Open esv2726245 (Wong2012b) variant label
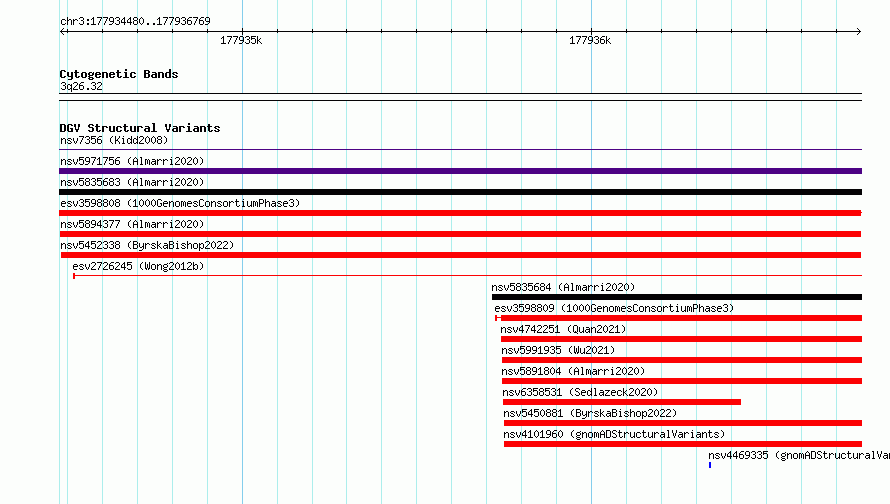The width and height of the screenshot is (890, 504). [x=138, y=266]
